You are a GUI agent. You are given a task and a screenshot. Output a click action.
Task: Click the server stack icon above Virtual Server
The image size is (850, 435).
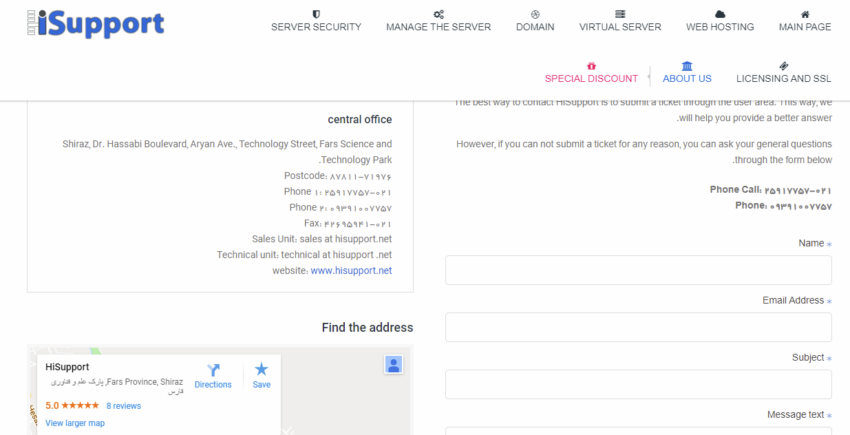pos(620,14)
